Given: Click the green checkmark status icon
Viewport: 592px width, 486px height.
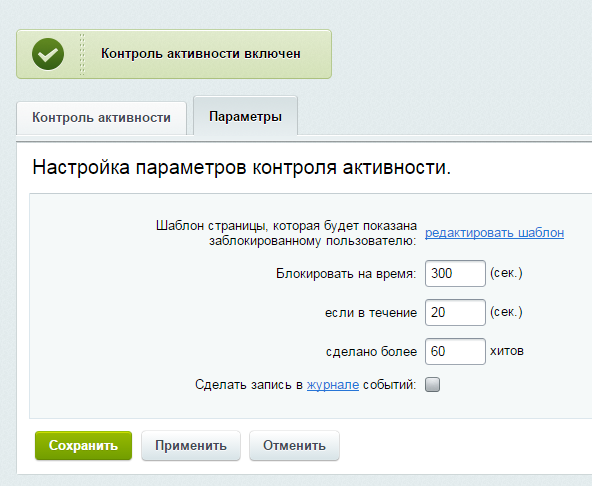Looking at the screenshot, I should coord(48,54).
